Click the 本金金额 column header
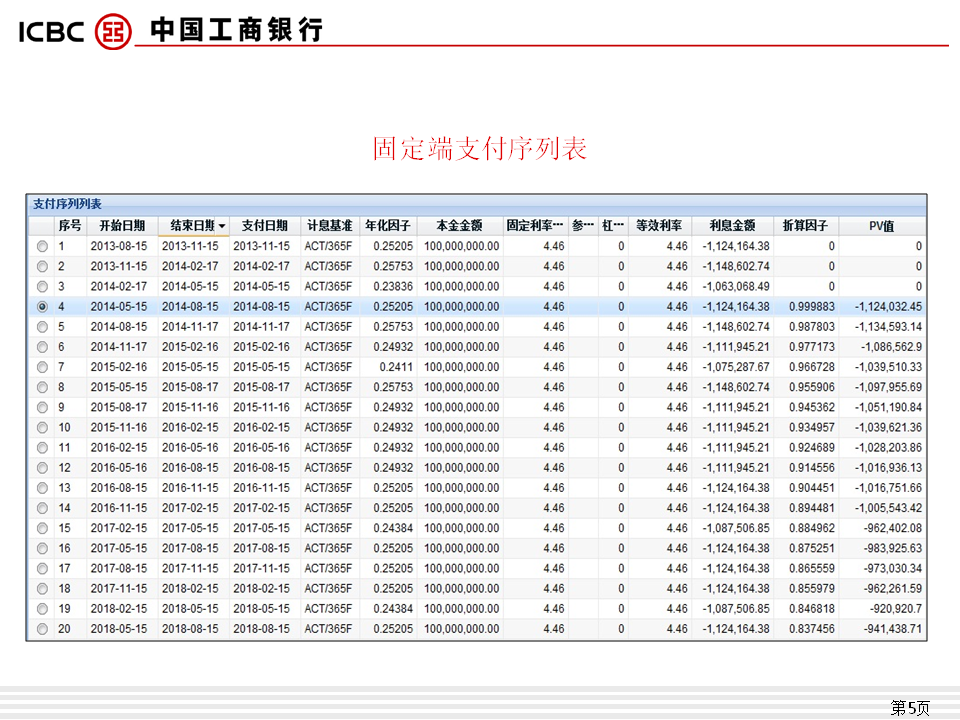The width and height of the screenshot is (960, 720). point(460,226)
